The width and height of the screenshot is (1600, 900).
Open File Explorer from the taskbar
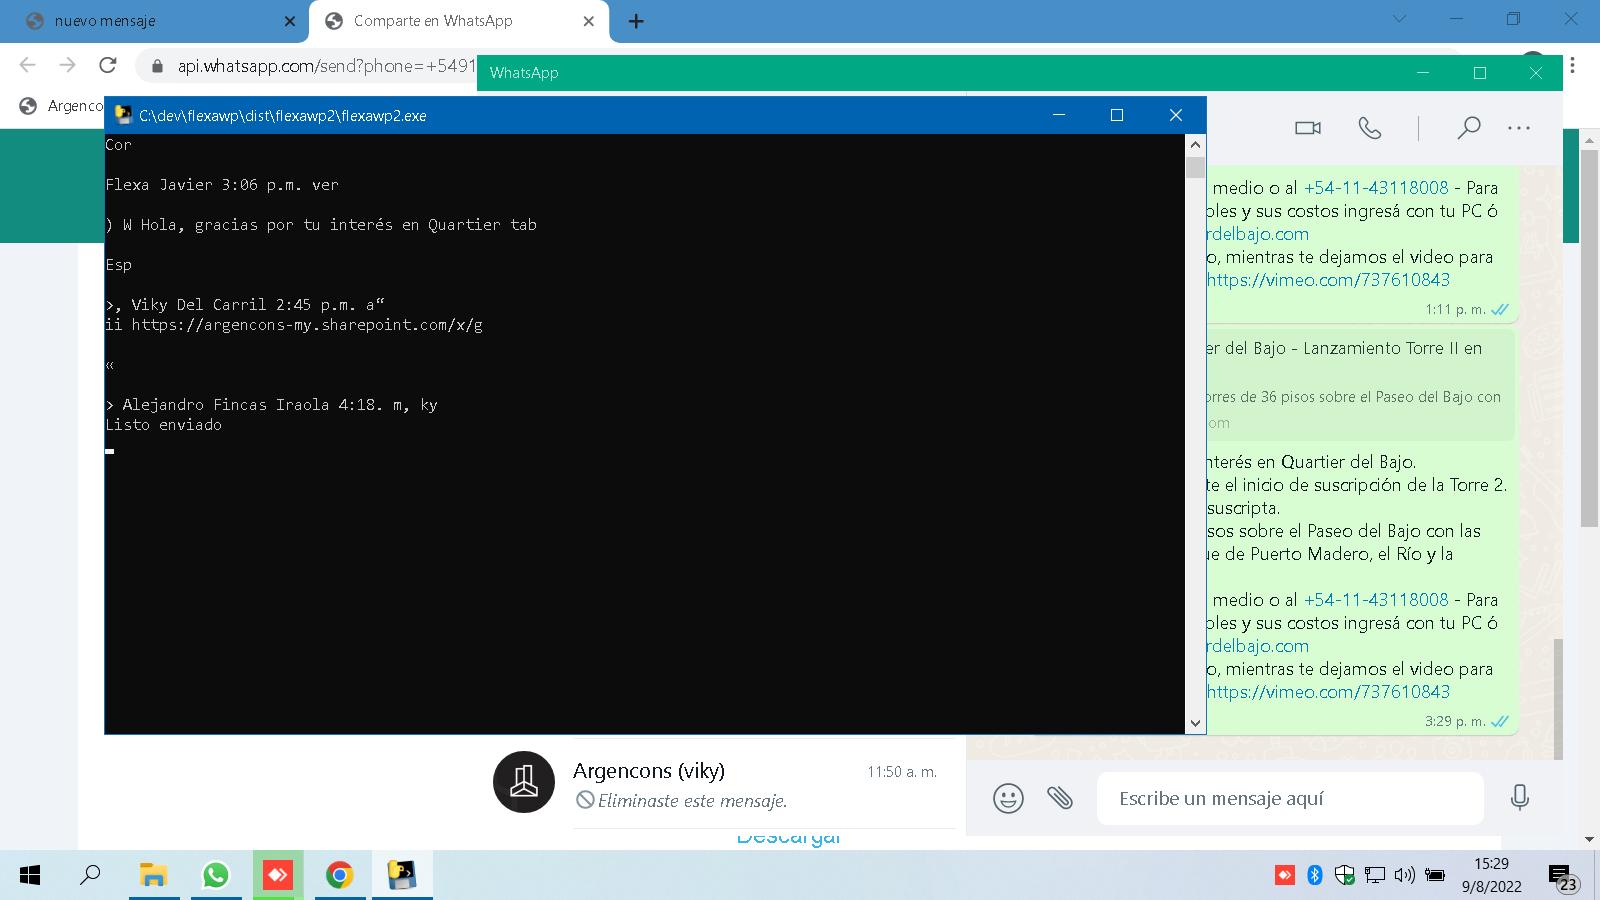click(x=153, y=876)
